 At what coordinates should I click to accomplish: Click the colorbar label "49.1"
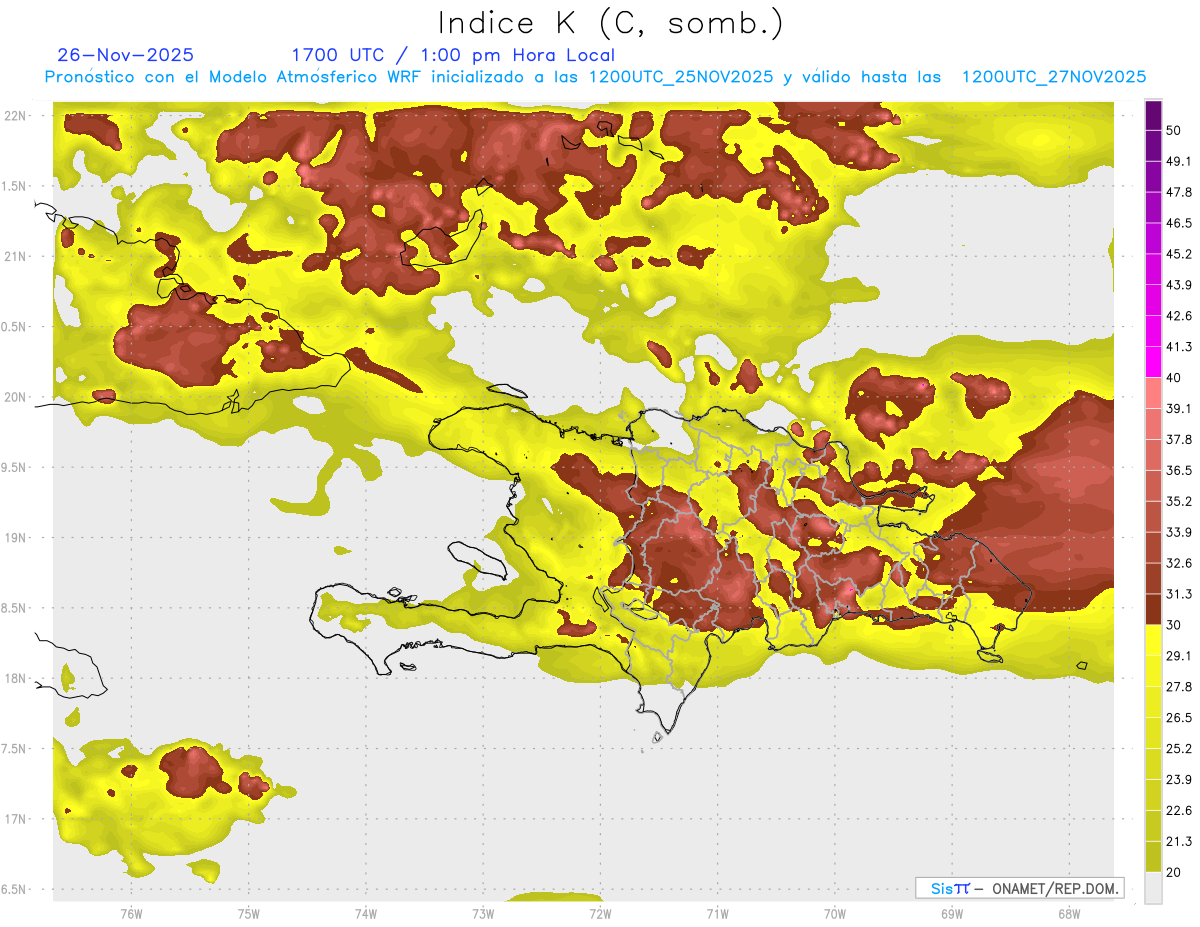pos(1180,161)
